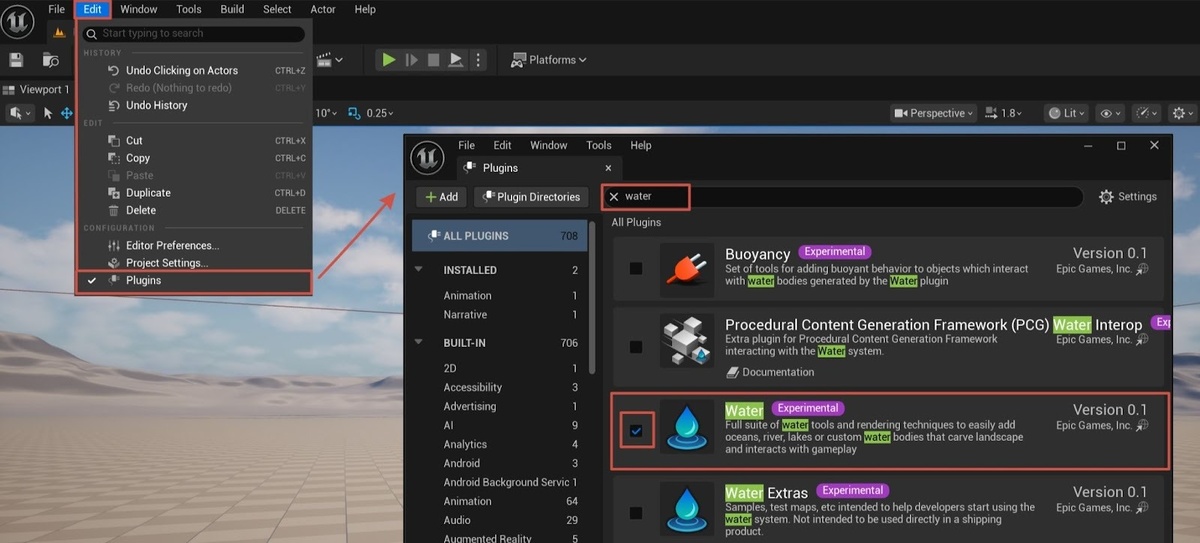Choose Undo Clicking on Actors
The height and width of the screenshot is (543, 1200).
195,71
